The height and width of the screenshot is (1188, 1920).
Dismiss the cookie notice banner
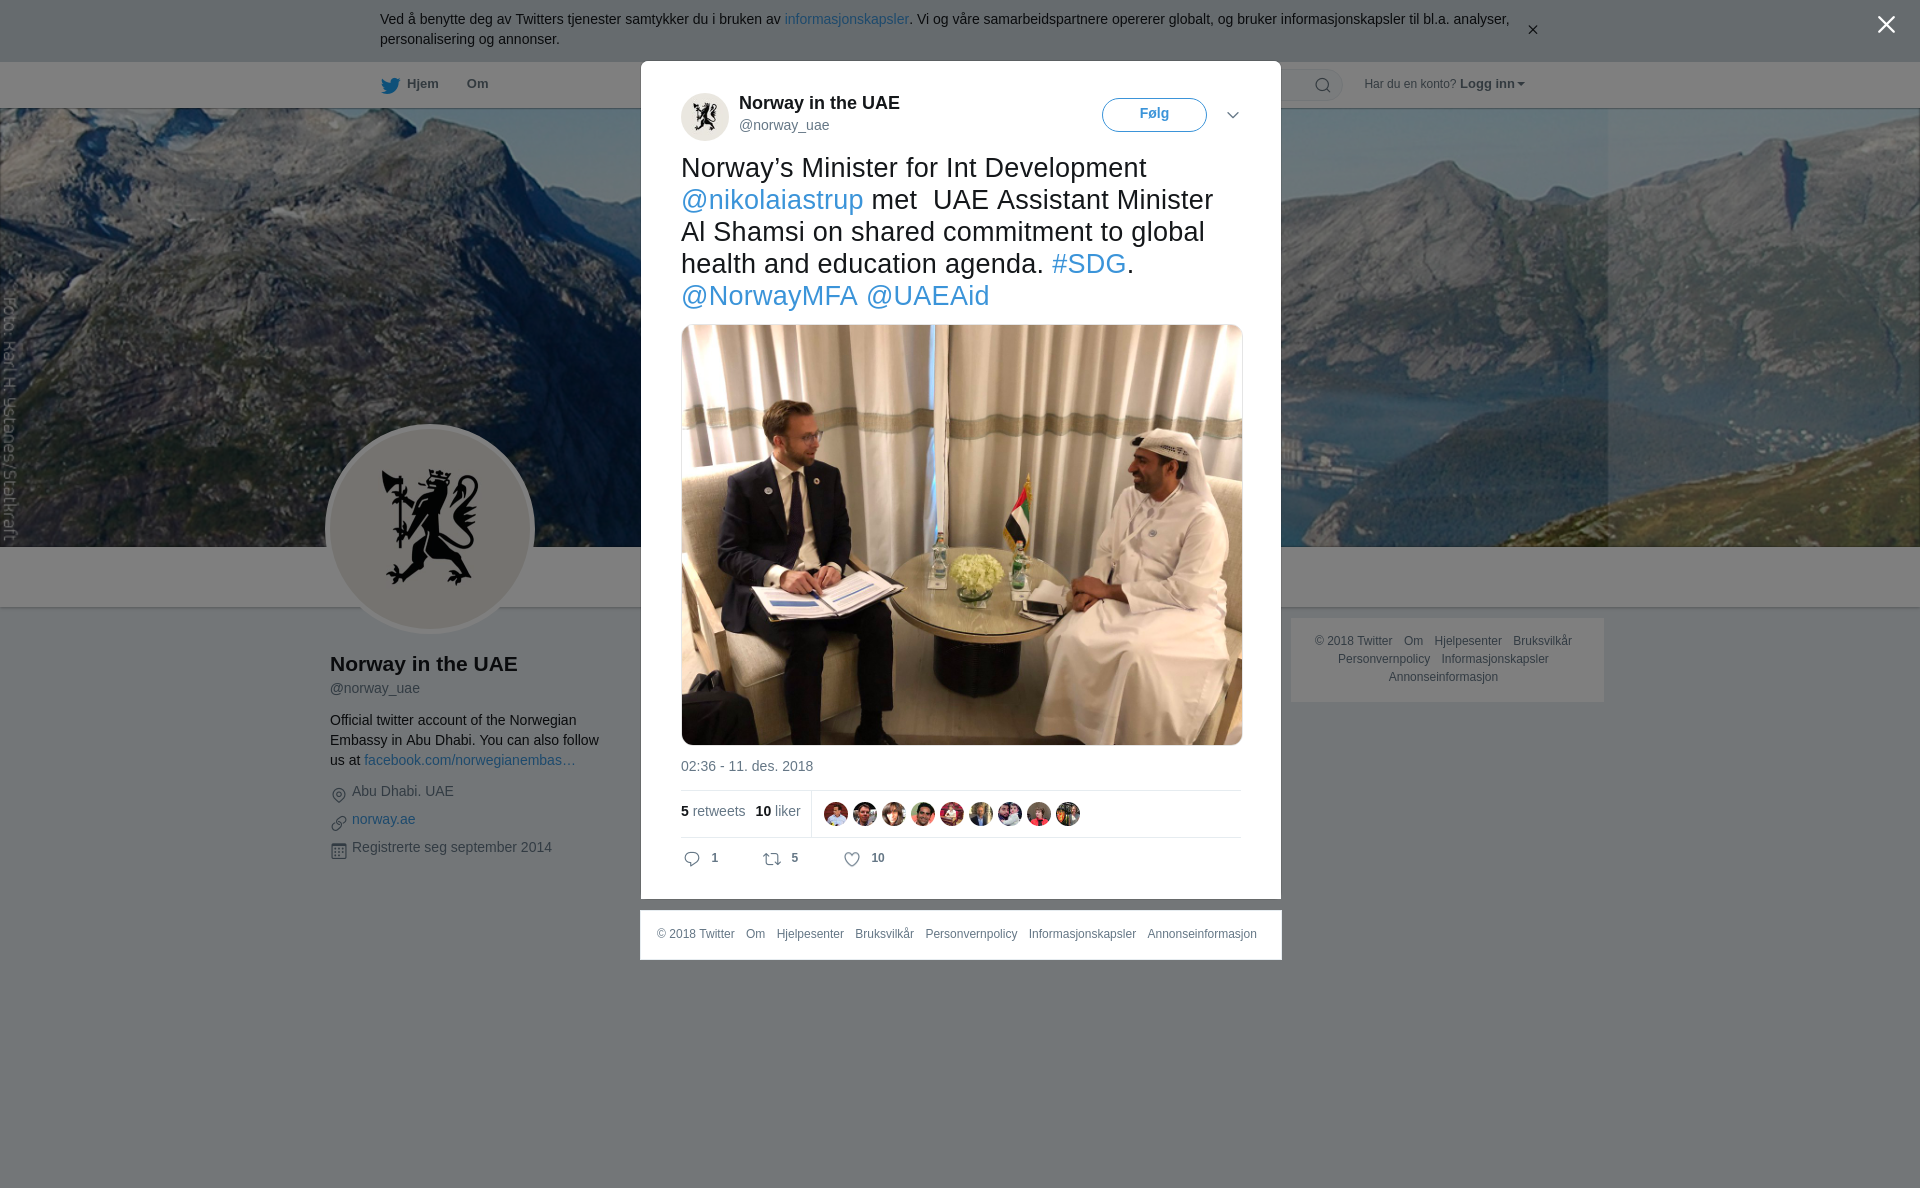[x=1532, y=30]
